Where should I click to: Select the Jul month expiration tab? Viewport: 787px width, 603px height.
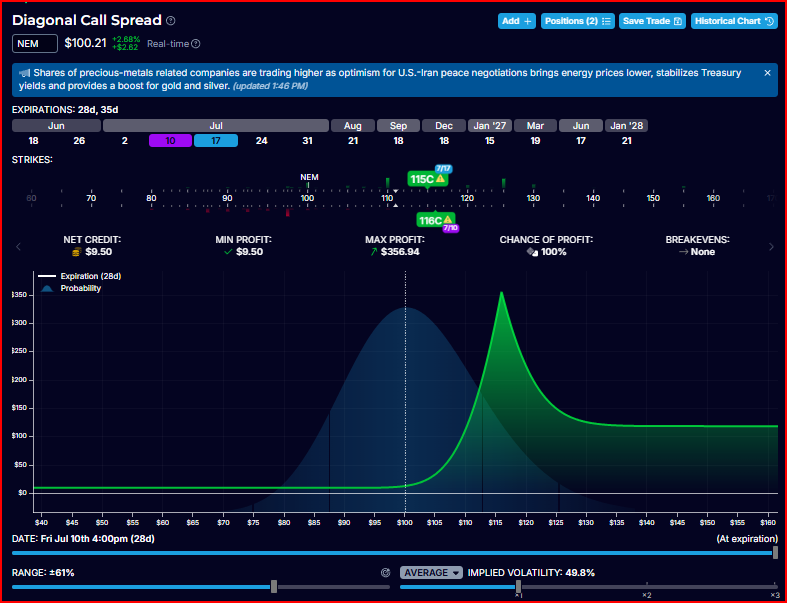point(216,126)
